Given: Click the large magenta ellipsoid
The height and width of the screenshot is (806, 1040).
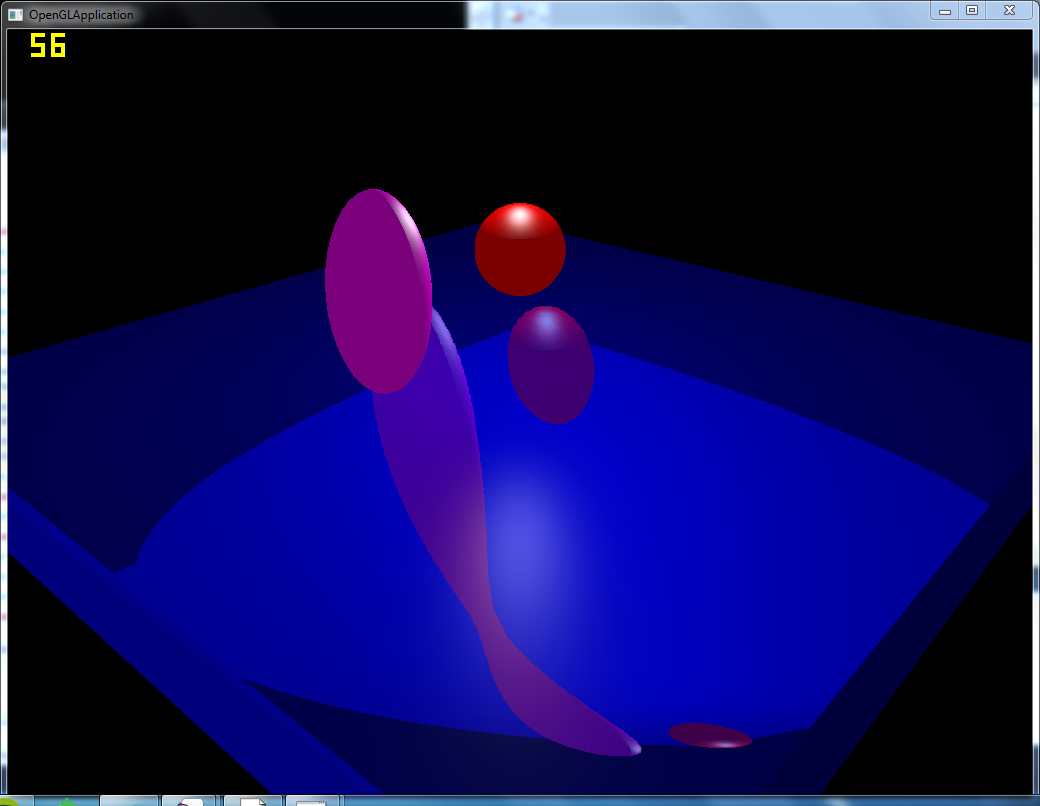Looking at the screenshot, I should 377,289.
